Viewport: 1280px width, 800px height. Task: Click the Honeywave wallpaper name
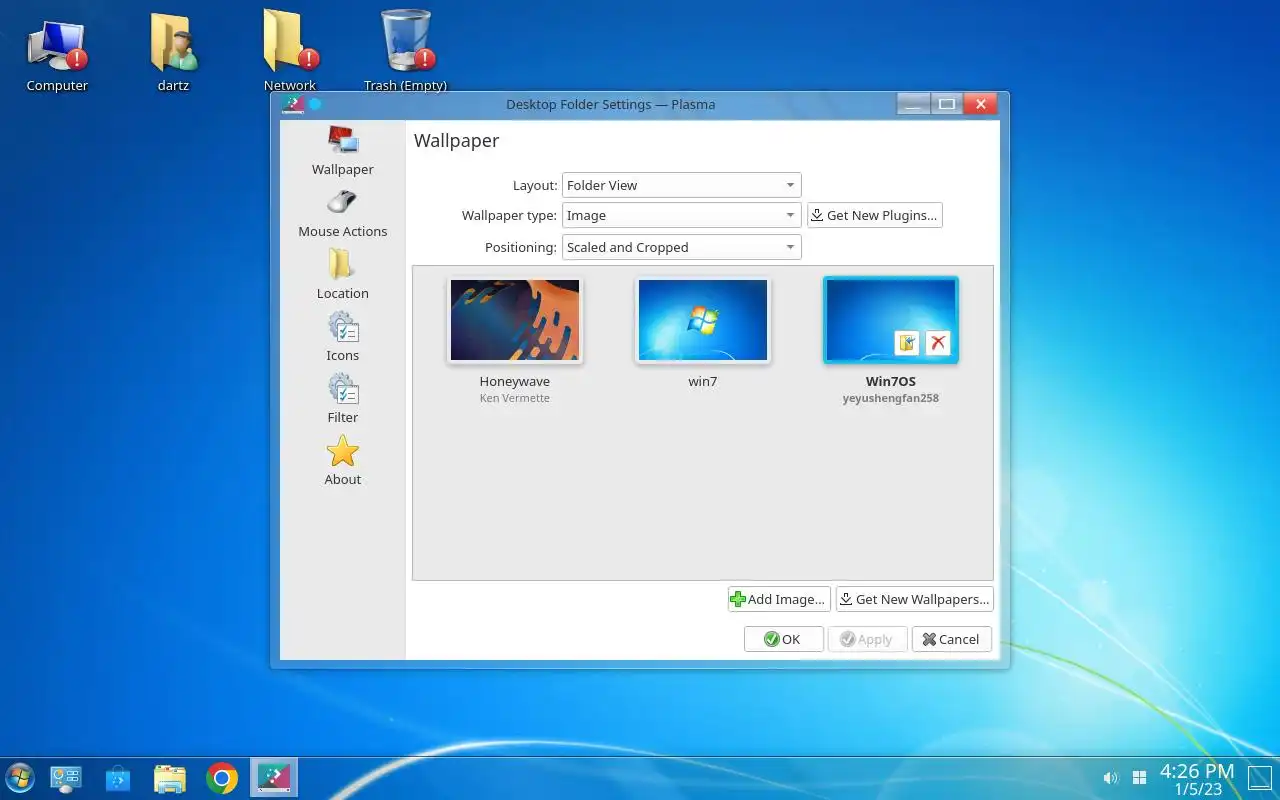pos(515,381)
